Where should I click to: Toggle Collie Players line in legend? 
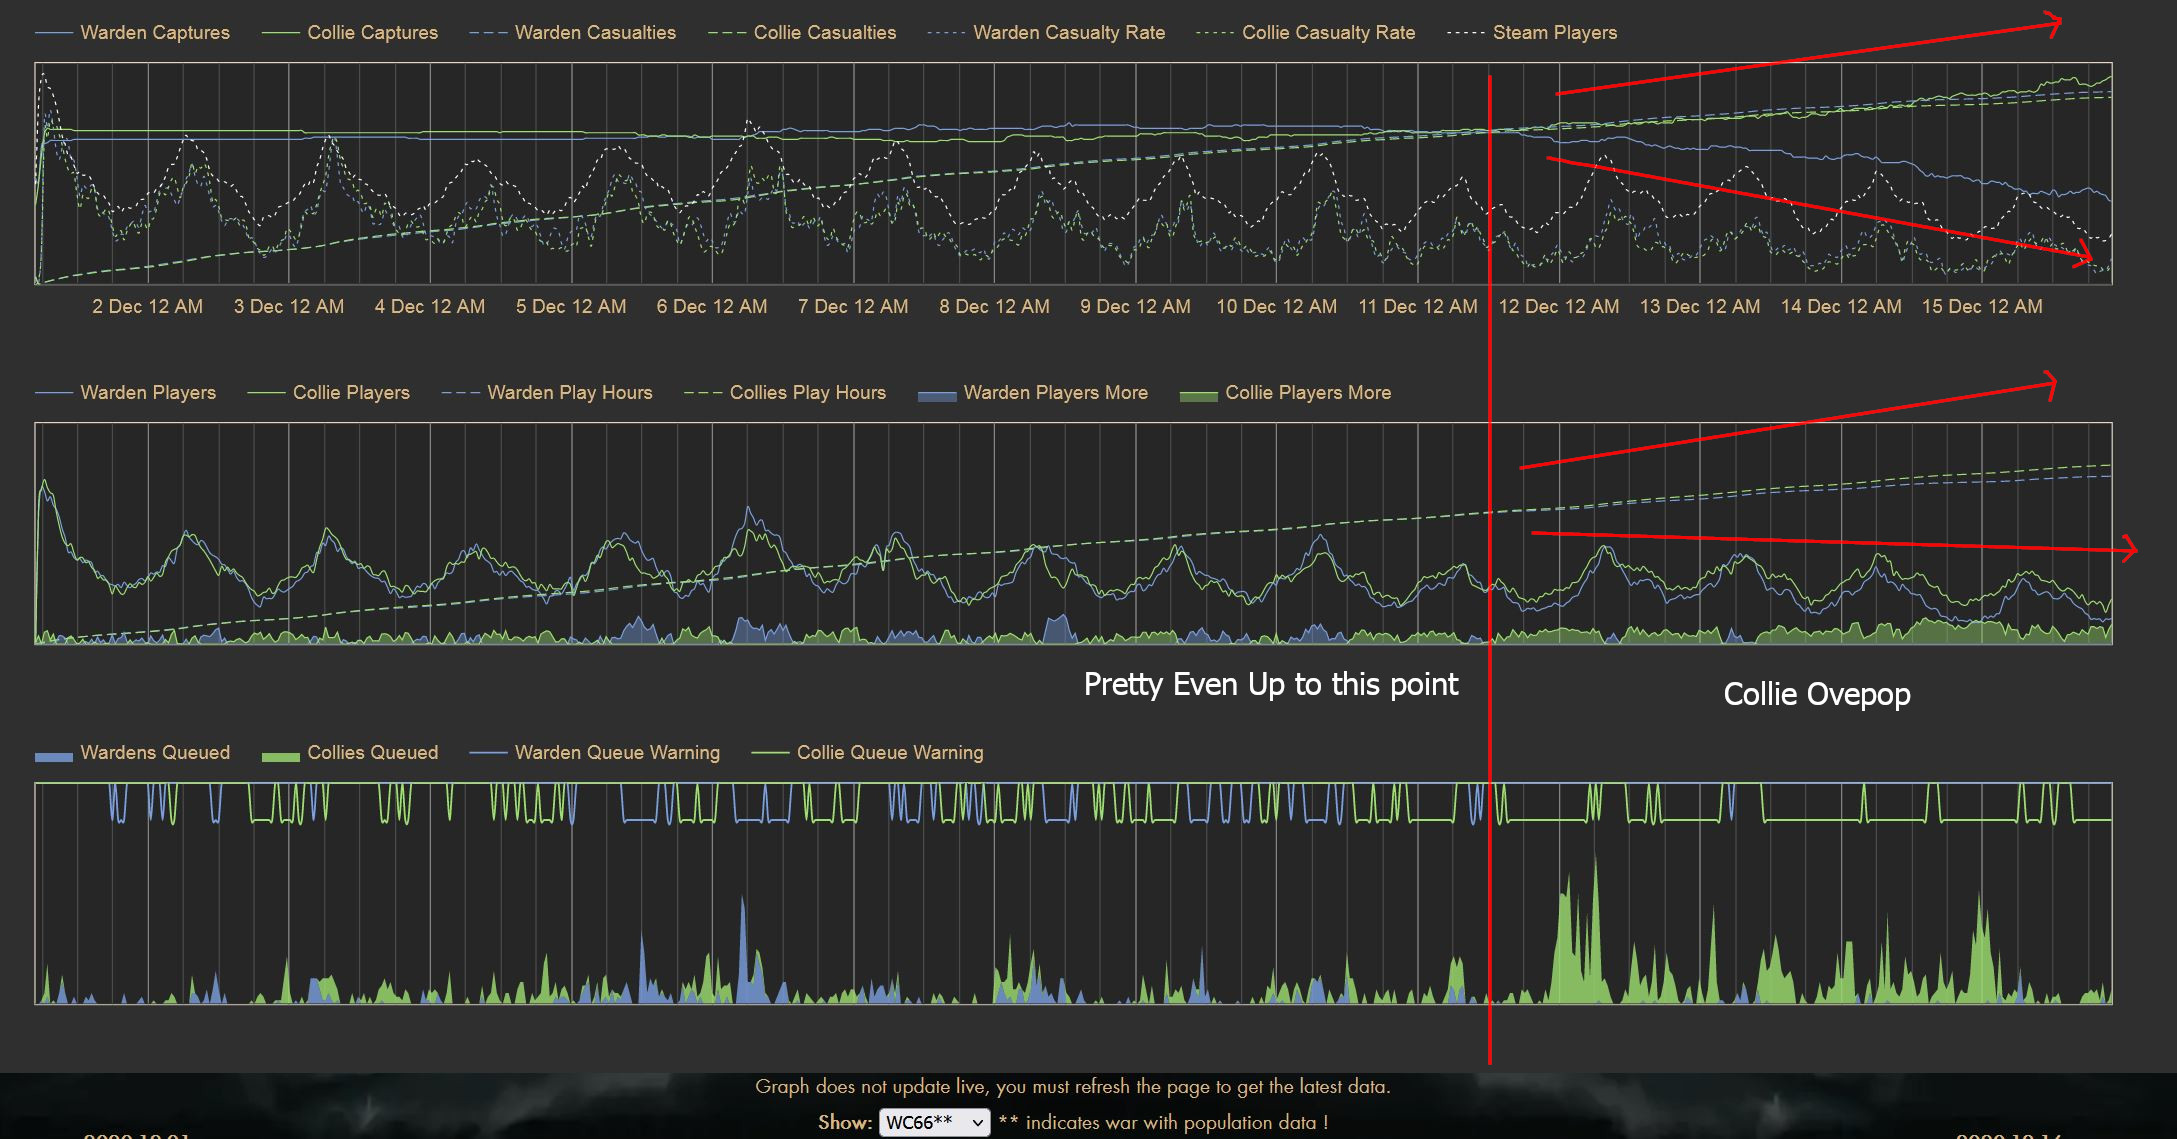351,393
